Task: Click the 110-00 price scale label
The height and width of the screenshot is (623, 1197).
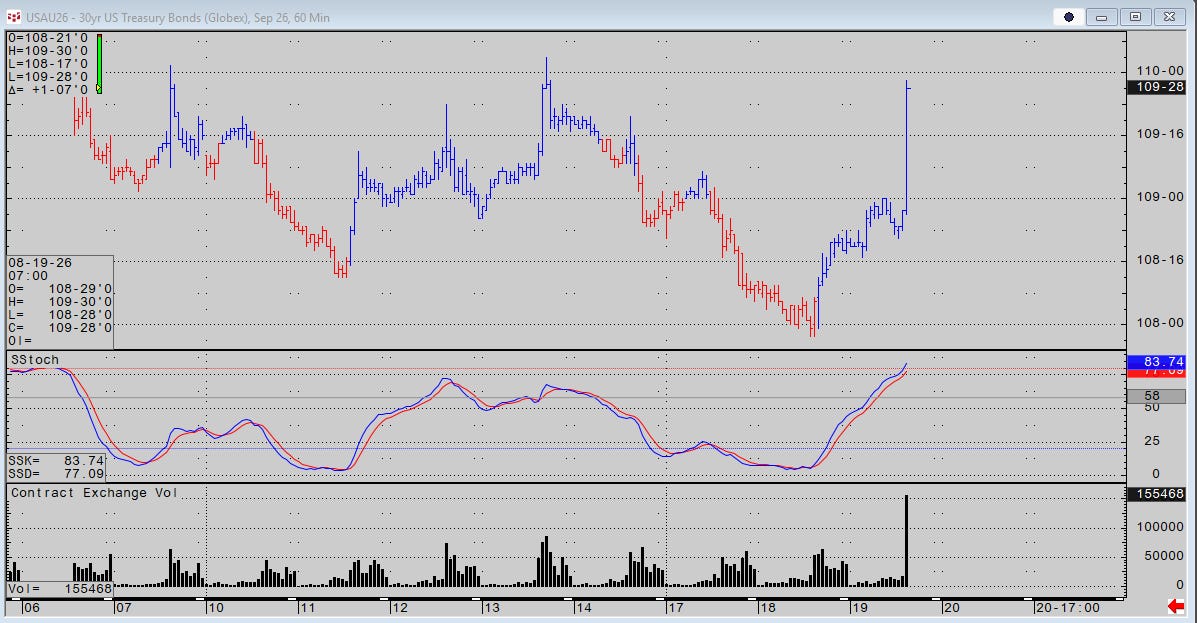Action: [1160, 71]
